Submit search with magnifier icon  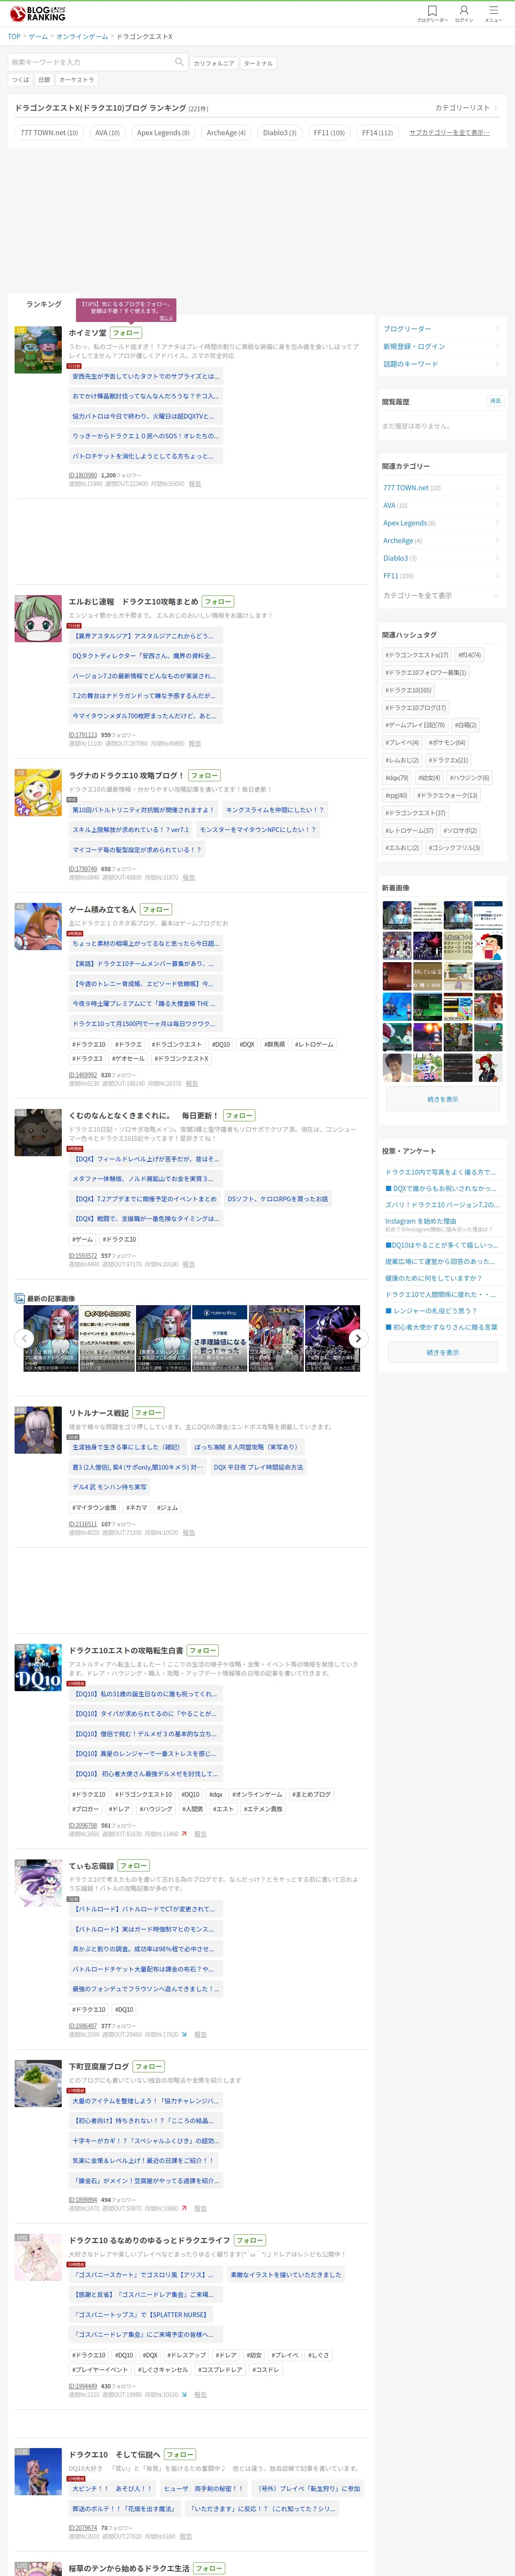[179, 62]
